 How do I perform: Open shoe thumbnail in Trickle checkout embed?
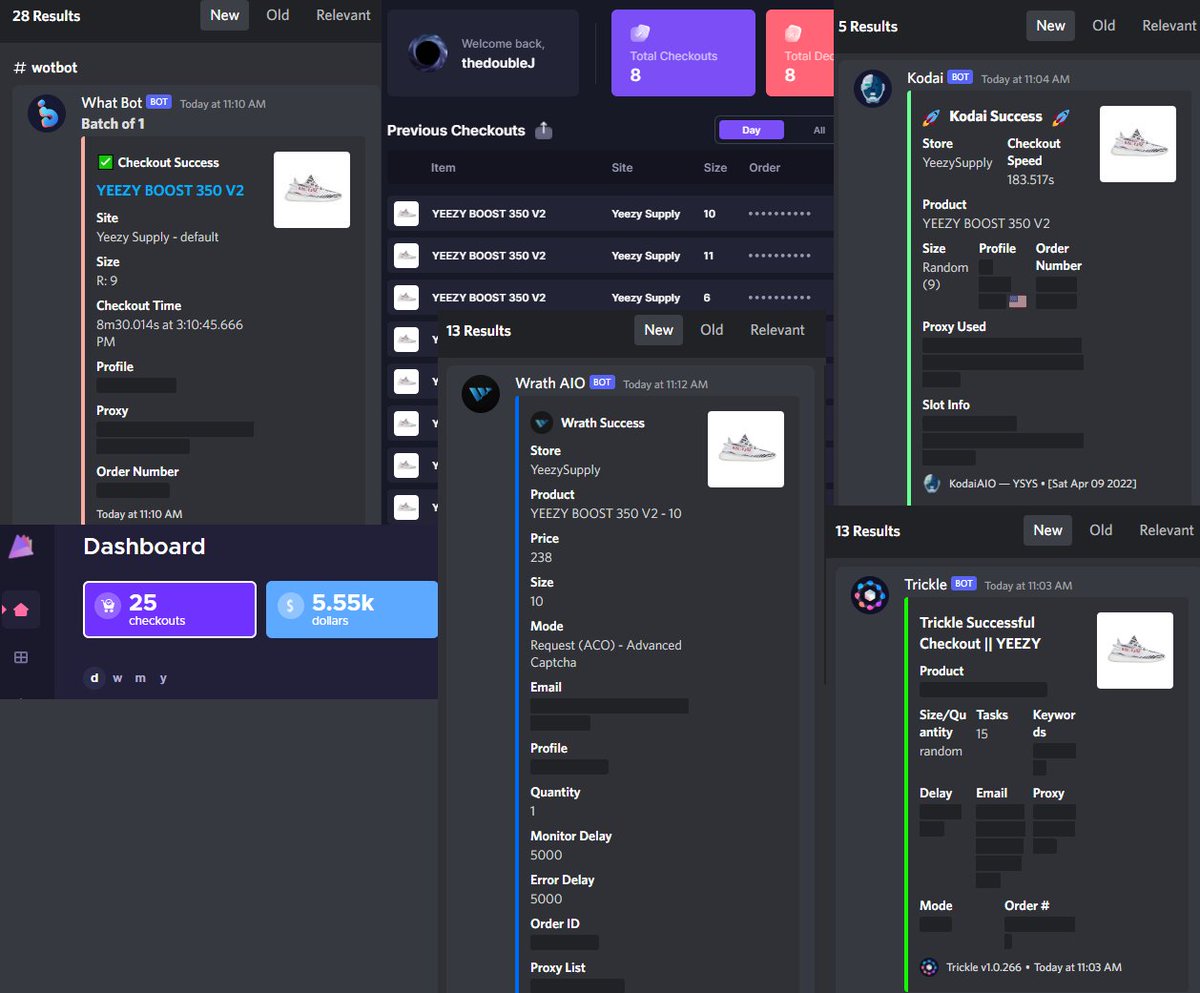(1135, 651)
